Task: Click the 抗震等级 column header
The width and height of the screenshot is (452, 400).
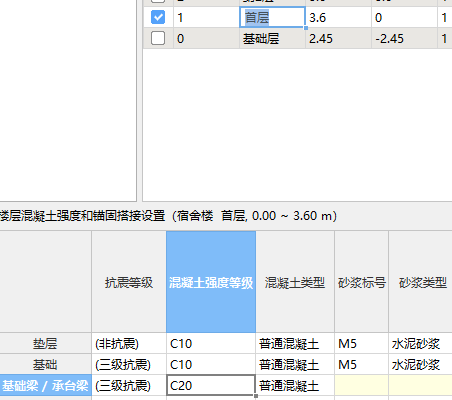Action: [129, 282]
